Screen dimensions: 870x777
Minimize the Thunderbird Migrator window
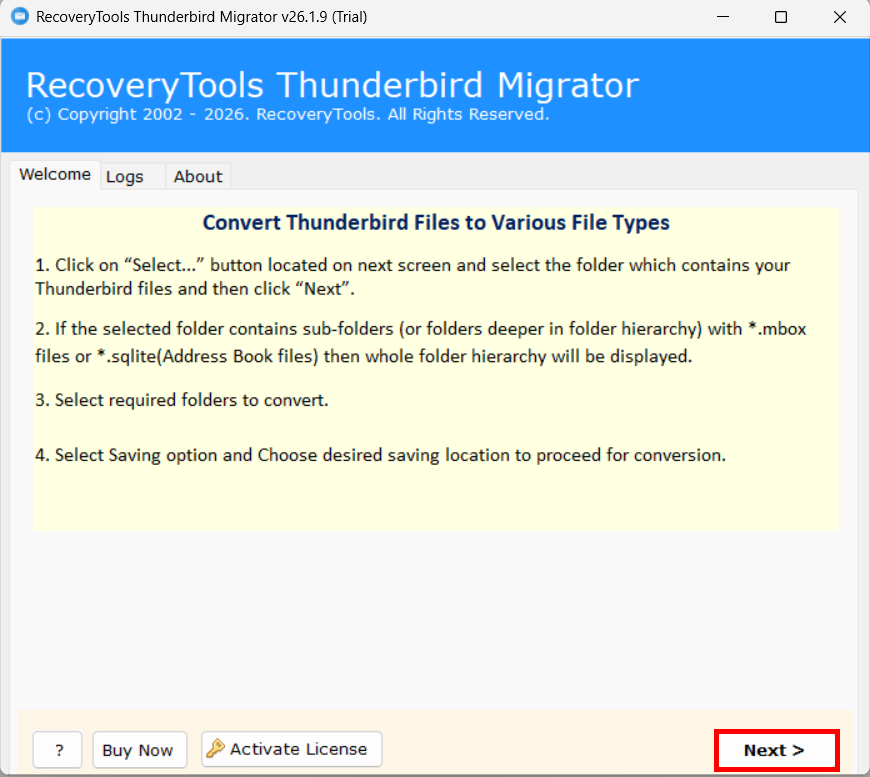coord(722,17)
